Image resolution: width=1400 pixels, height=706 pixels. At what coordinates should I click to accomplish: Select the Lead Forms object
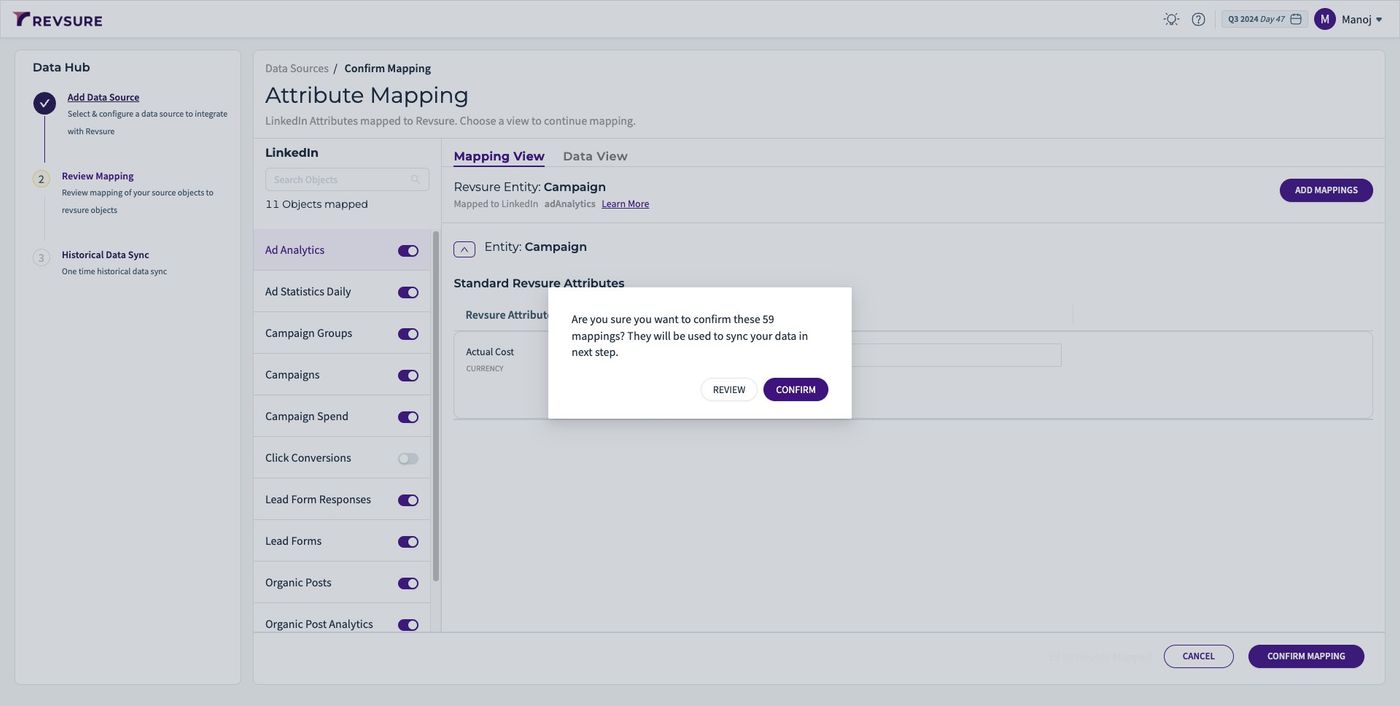(x=342, y=541)
